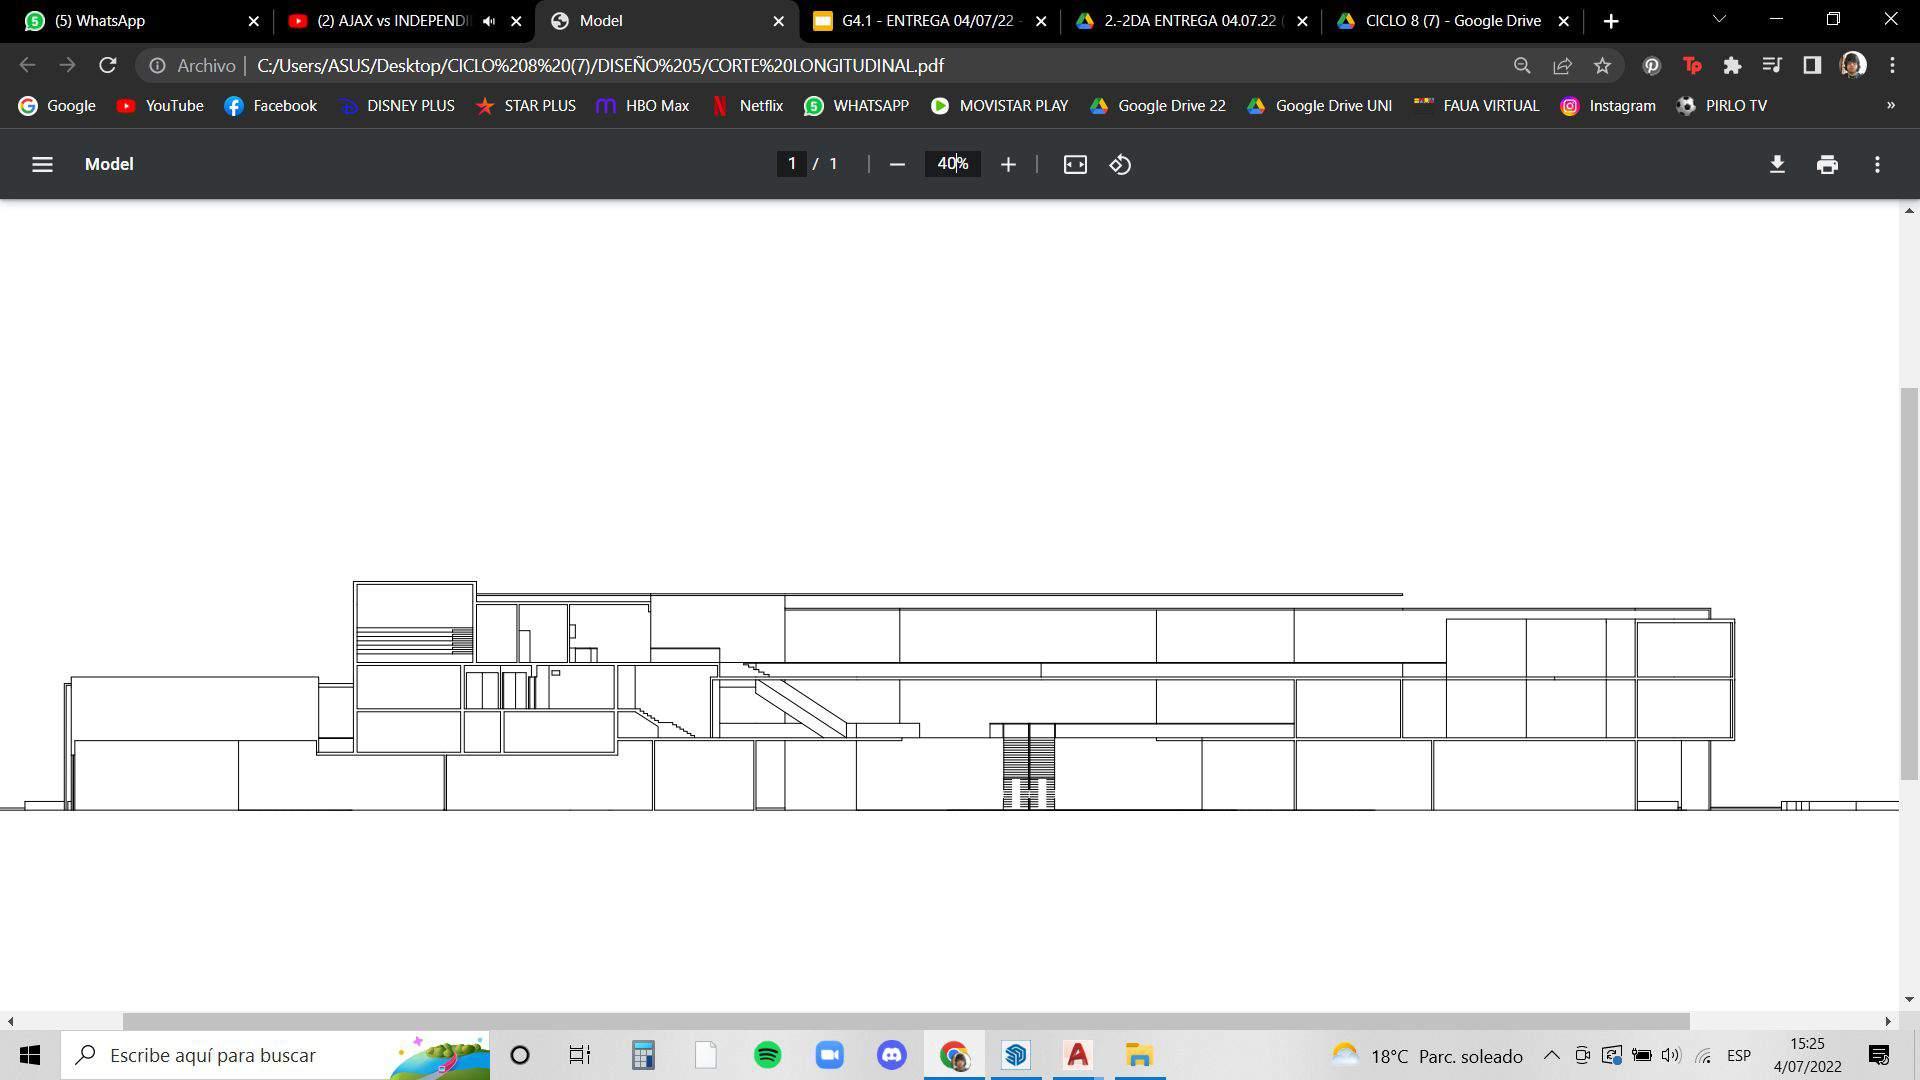Mute the AJAX vs INDEPENDIENTE tab audio
This screenshot has height=1080, width=1920.
pos(489,21)
